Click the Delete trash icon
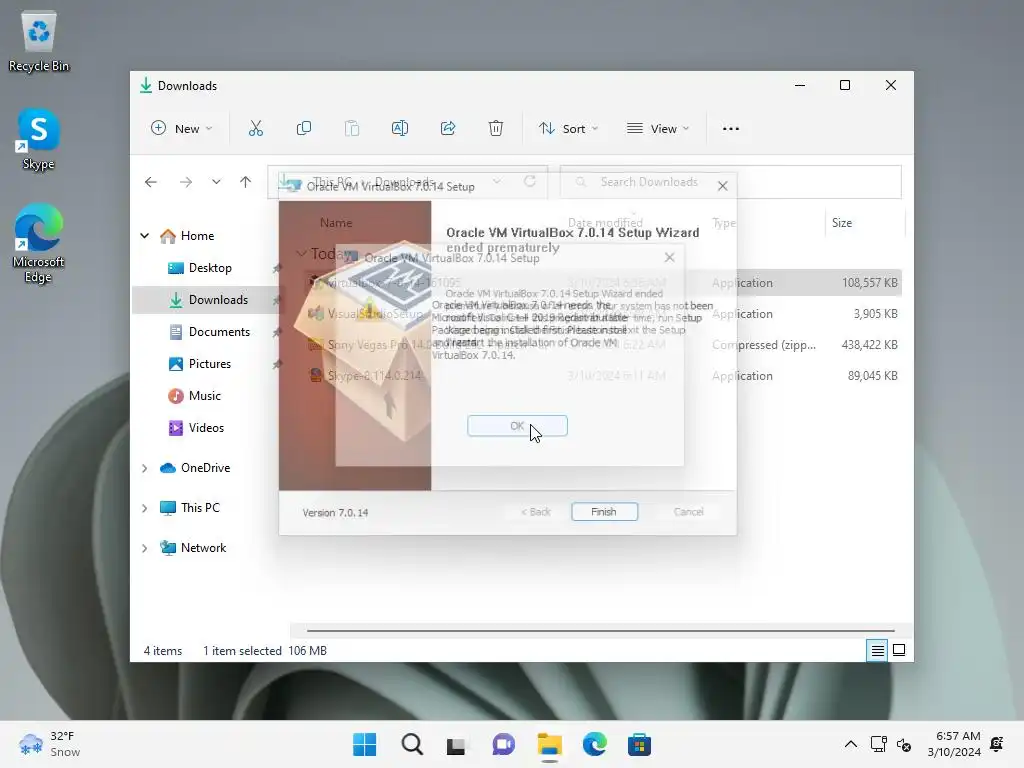Image resolution: width=1024 pixels, height=768 pixels. click(x=496, y=129)
